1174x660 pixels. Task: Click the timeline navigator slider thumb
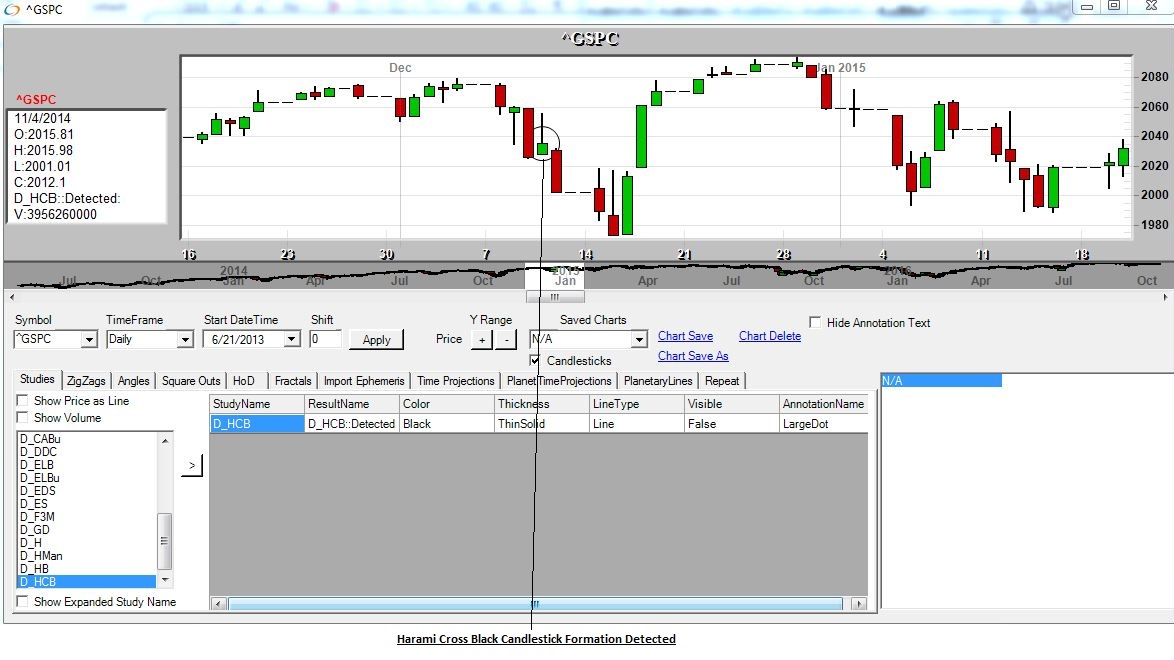[x=555, y=297]
